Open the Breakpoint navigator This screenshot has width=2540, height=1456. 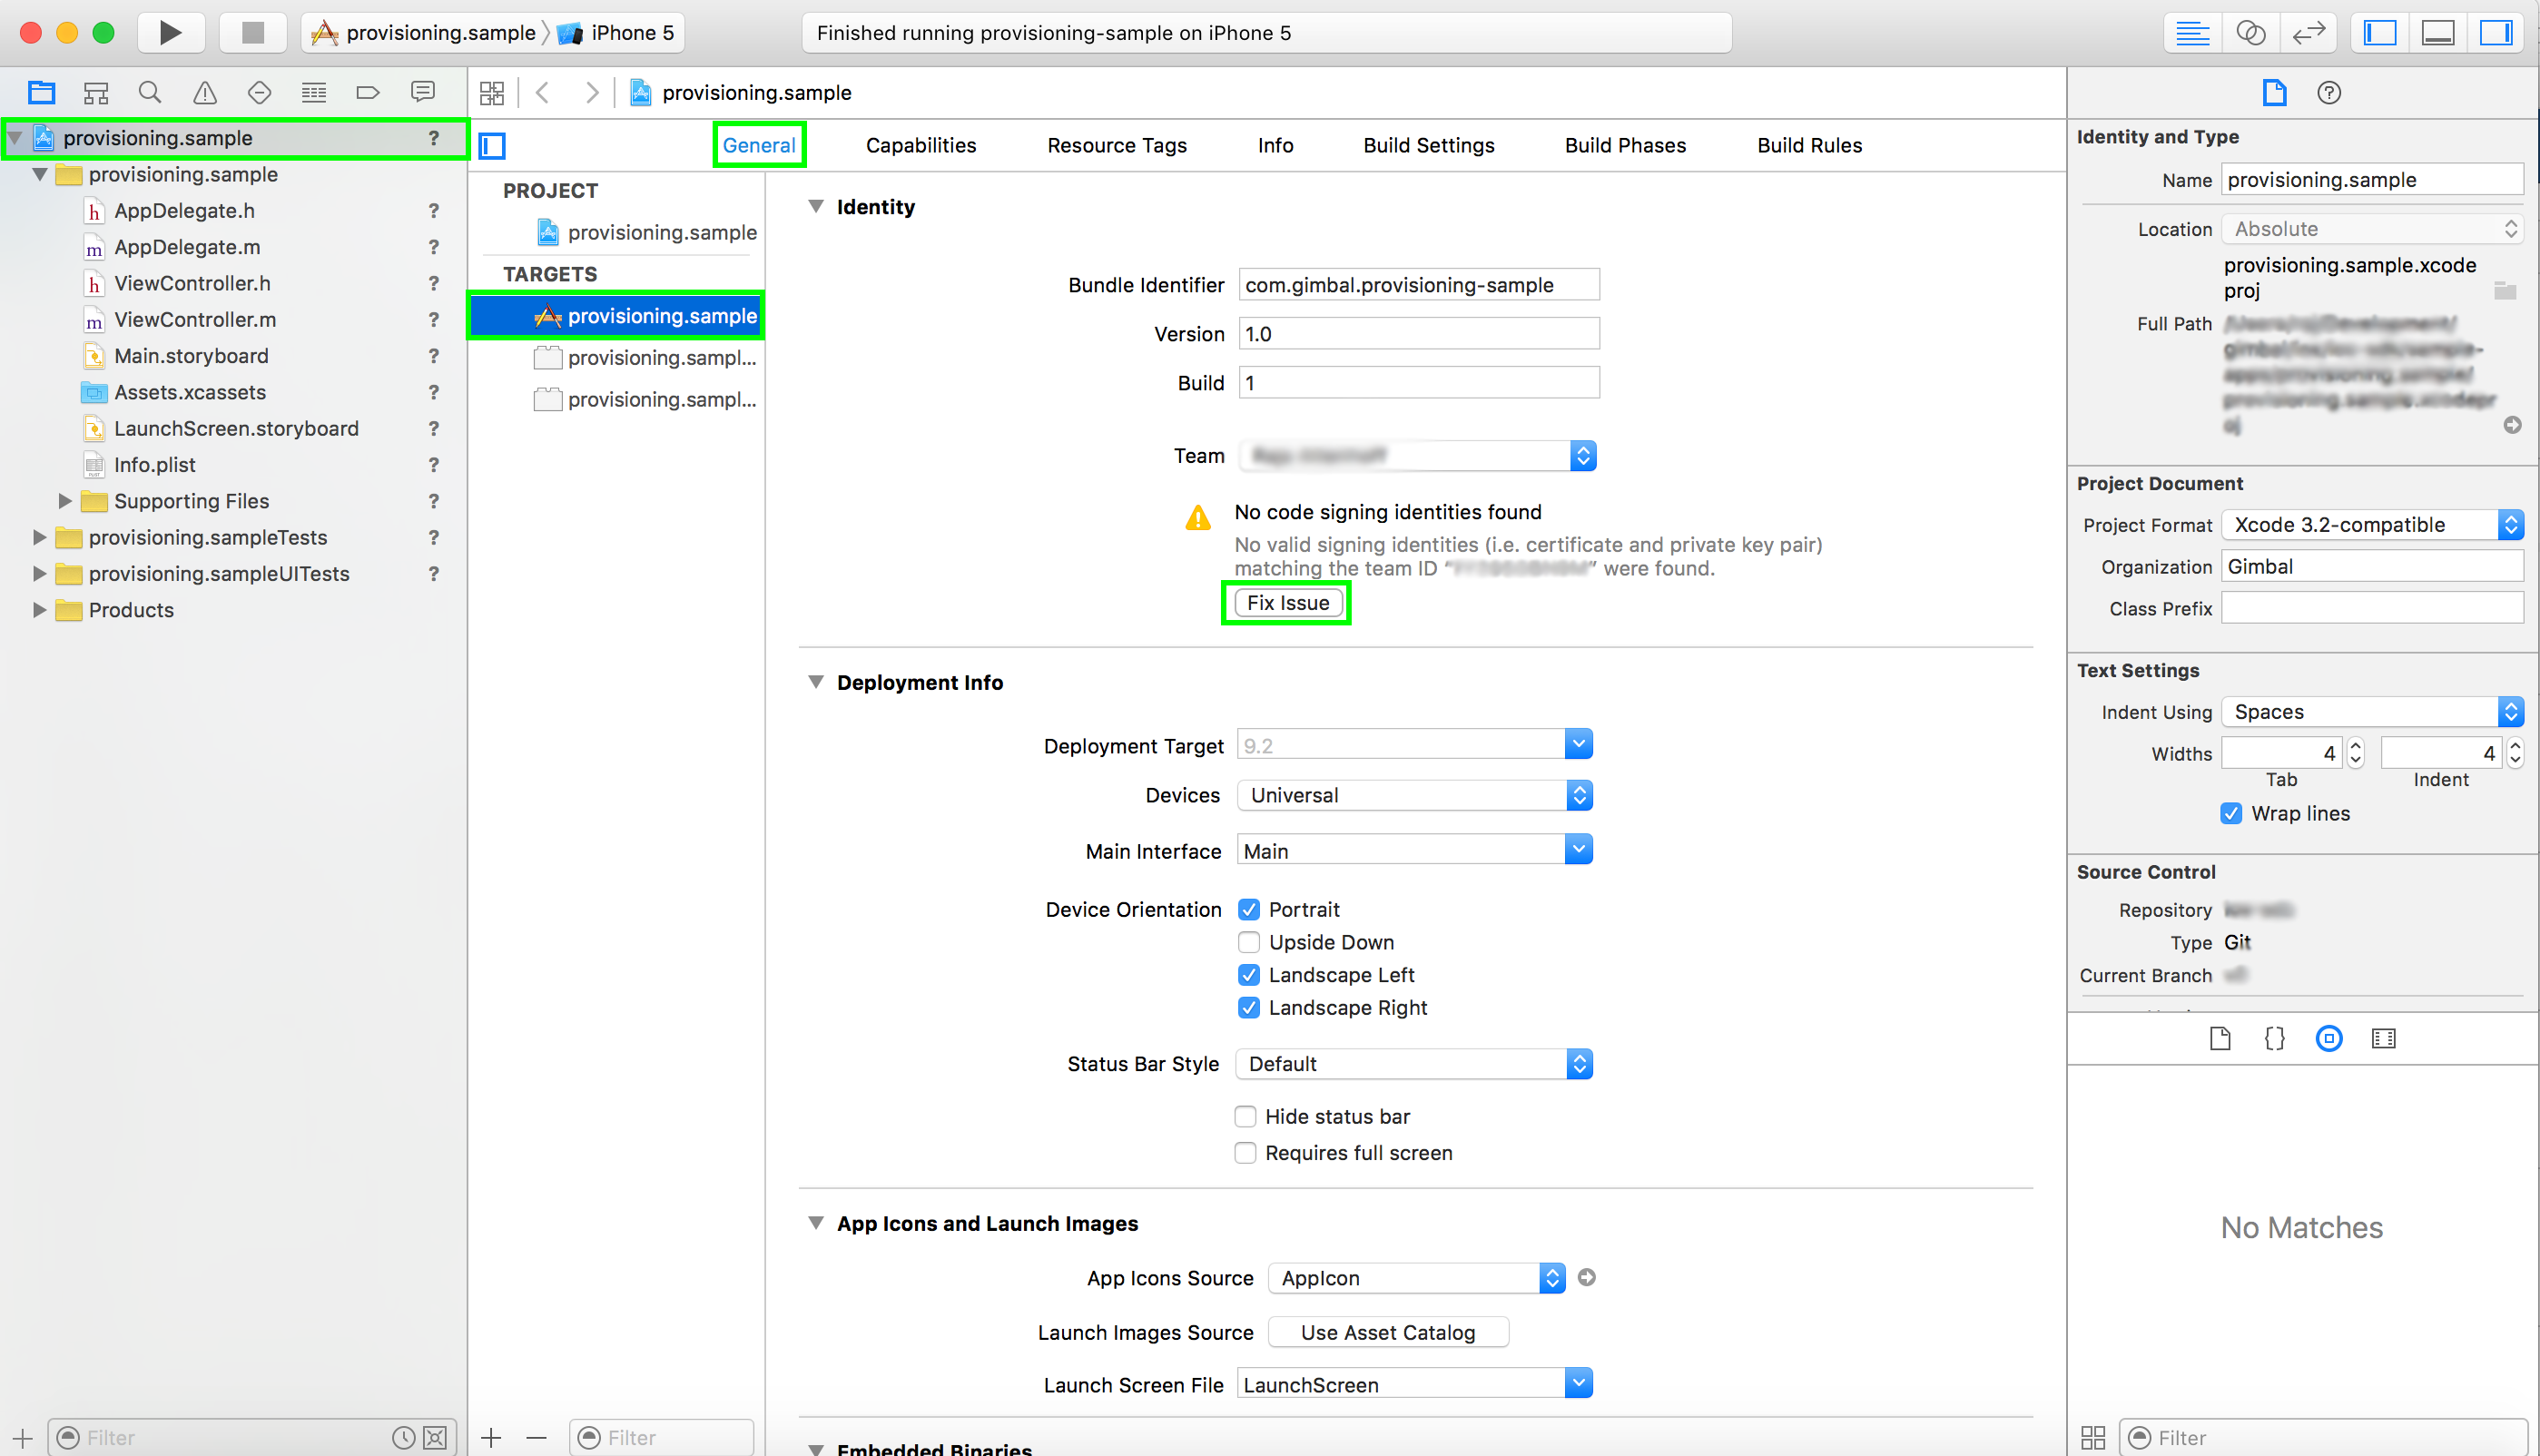point(368,93)
